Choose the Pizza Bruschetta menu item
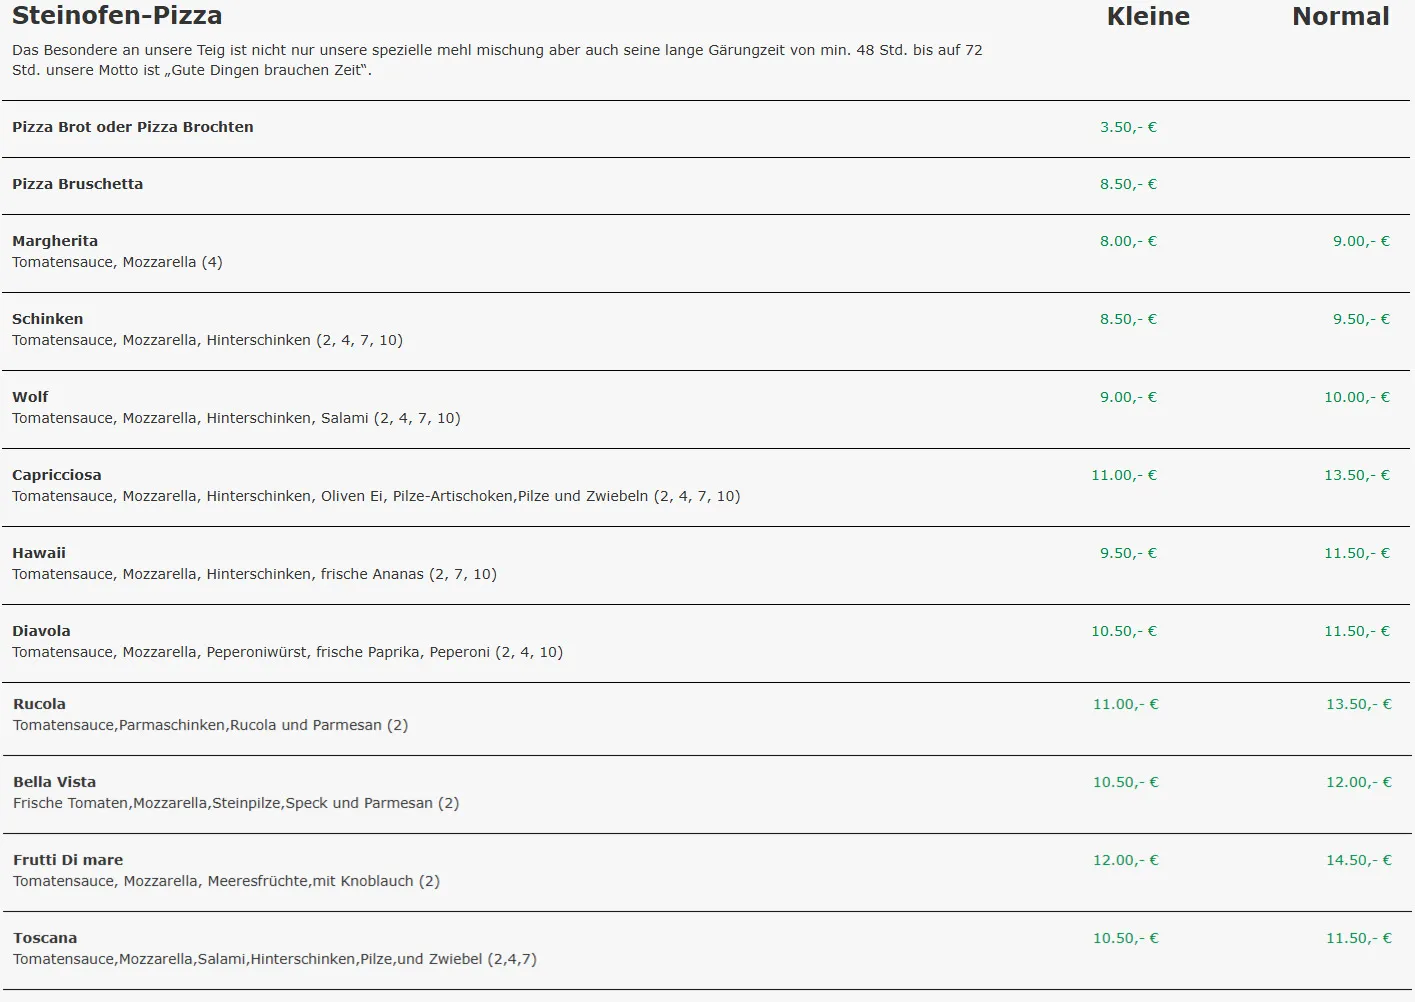1415x1002 pixels. point(78,184)
